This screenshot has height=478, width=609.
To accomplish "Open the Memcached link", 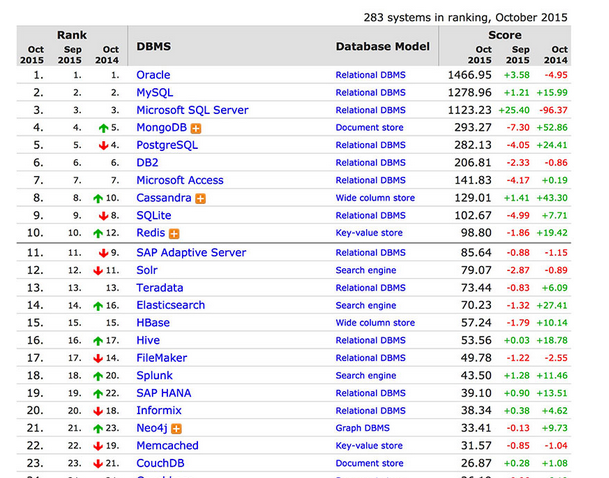I will point(167,446).
